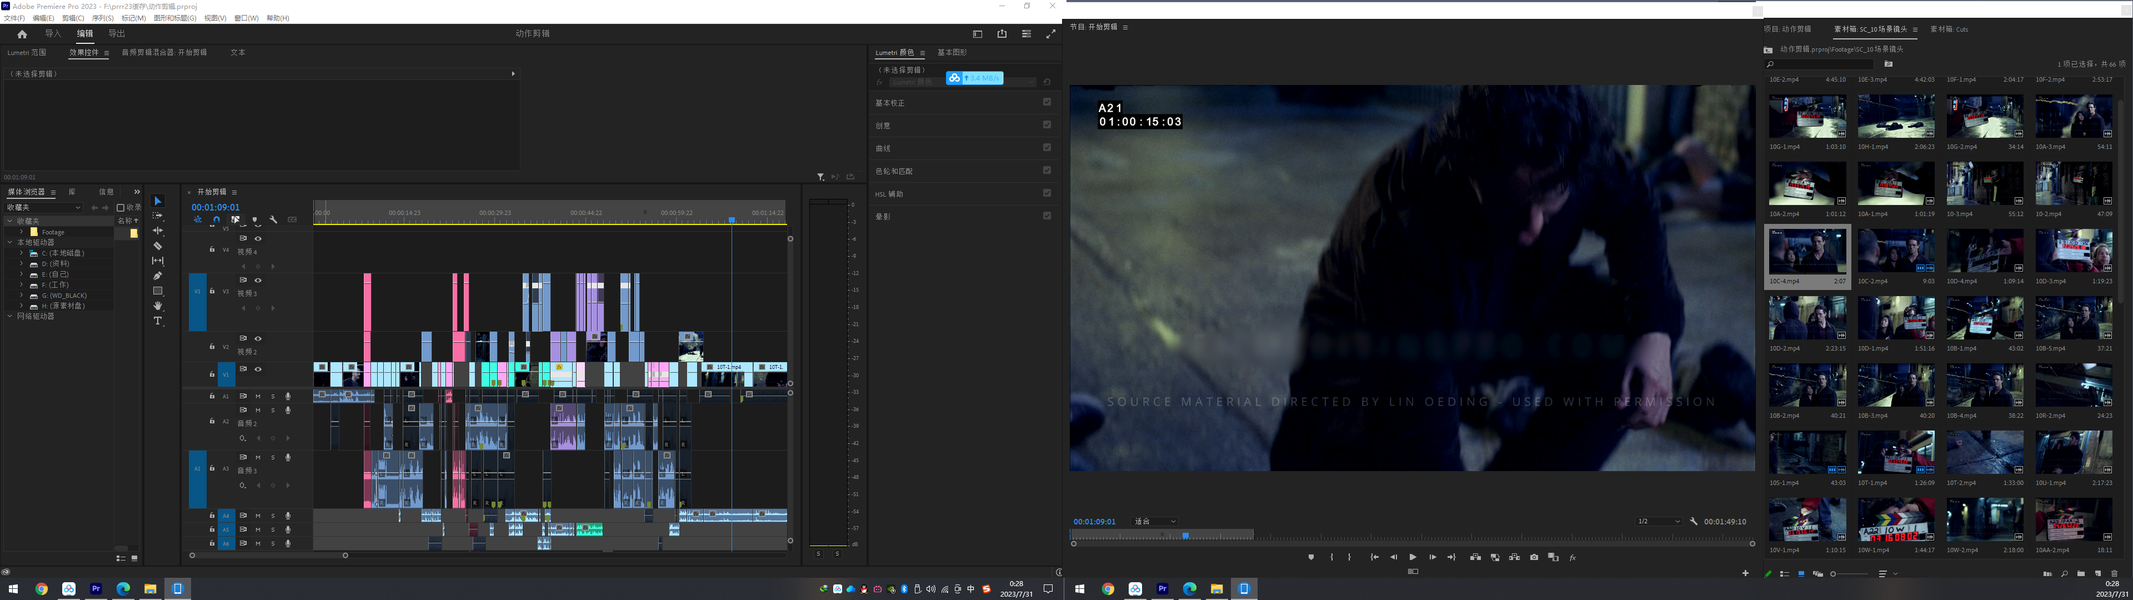Viewport: 2133px width, 600px height.
Task: Open program monitor settings wrench
Action: (x=1694, y=521)
